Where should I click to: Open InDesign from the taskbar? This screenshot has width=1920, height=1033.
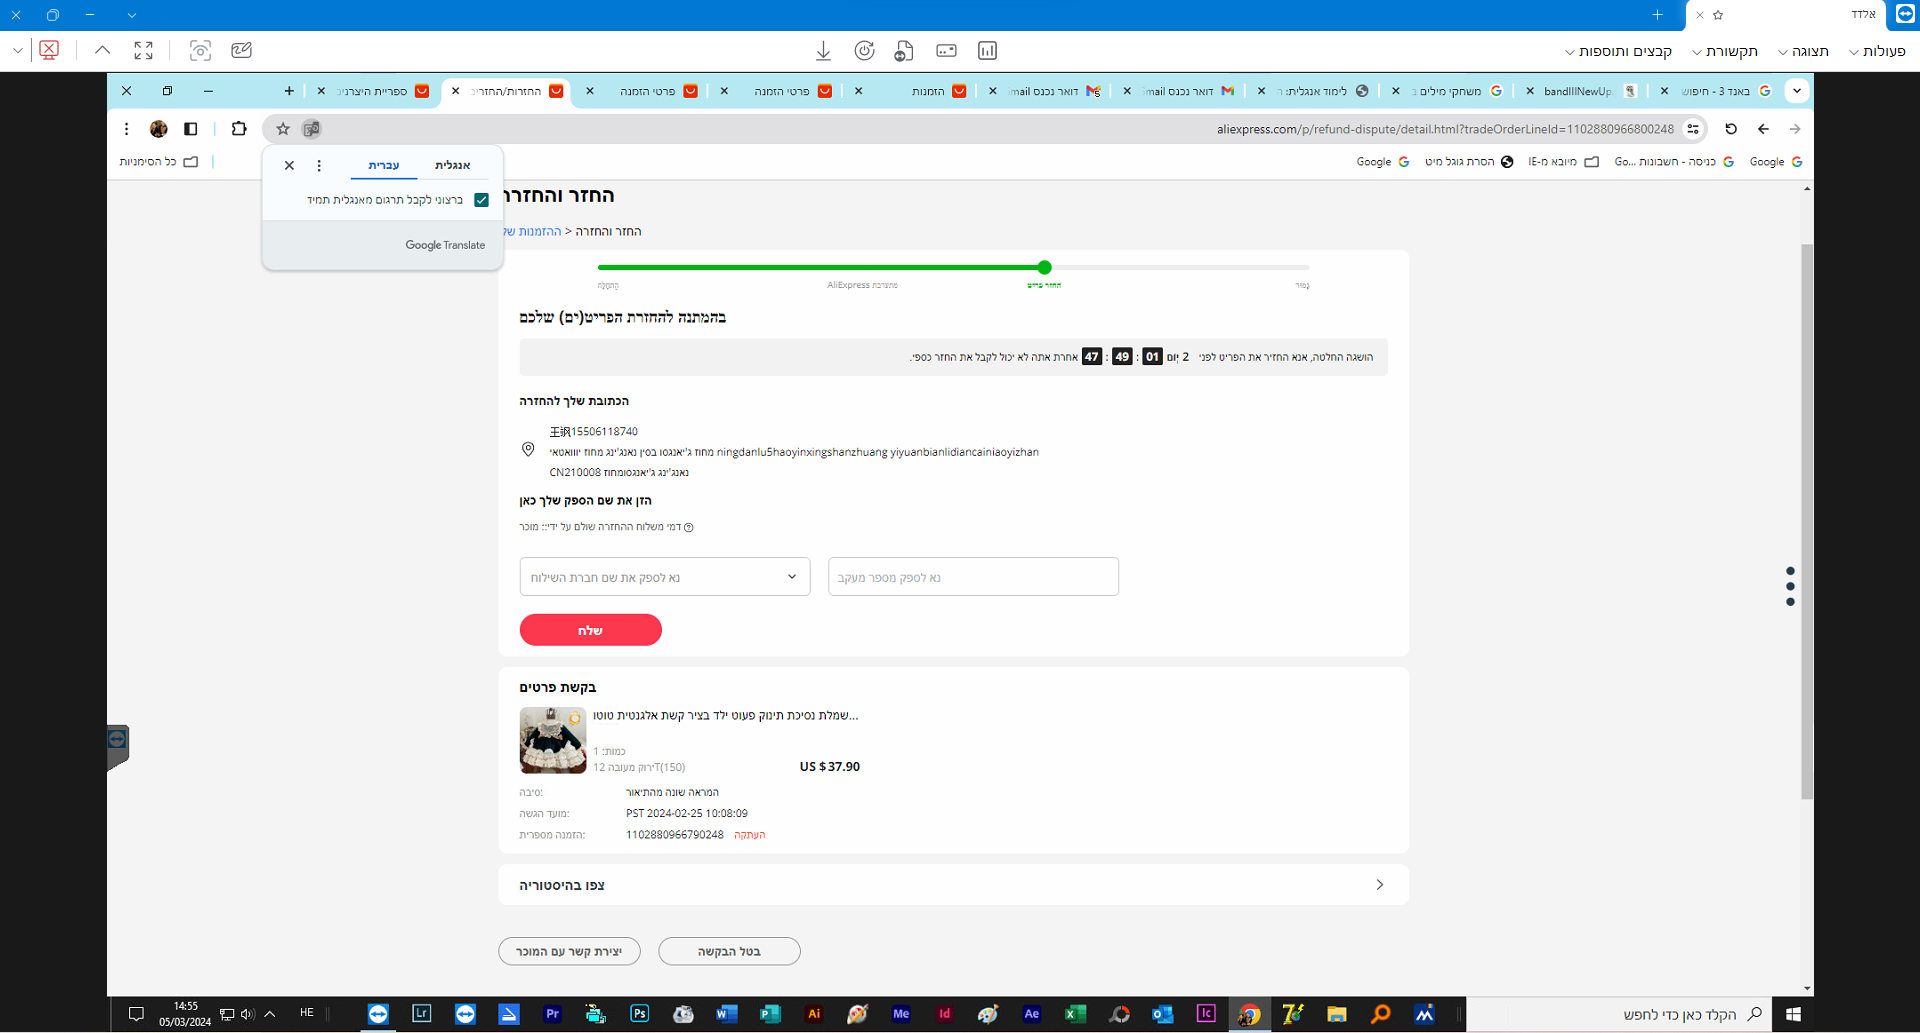[x=944, y=1014]
